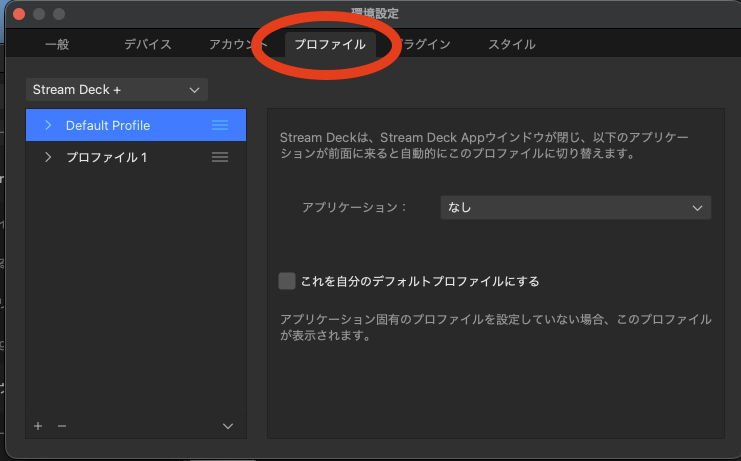Image resolution: width=741 pixels, height=461 pixels.
Task: Select the アカウント tab
Action: pyautogui.click(x=238, y=44)
